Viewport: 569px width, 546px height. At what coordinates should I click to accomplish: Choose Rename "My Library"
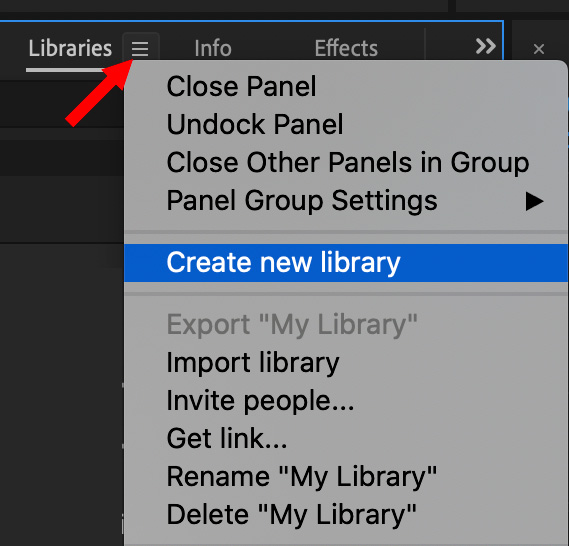pyautogui.click(x=346, y=476)
